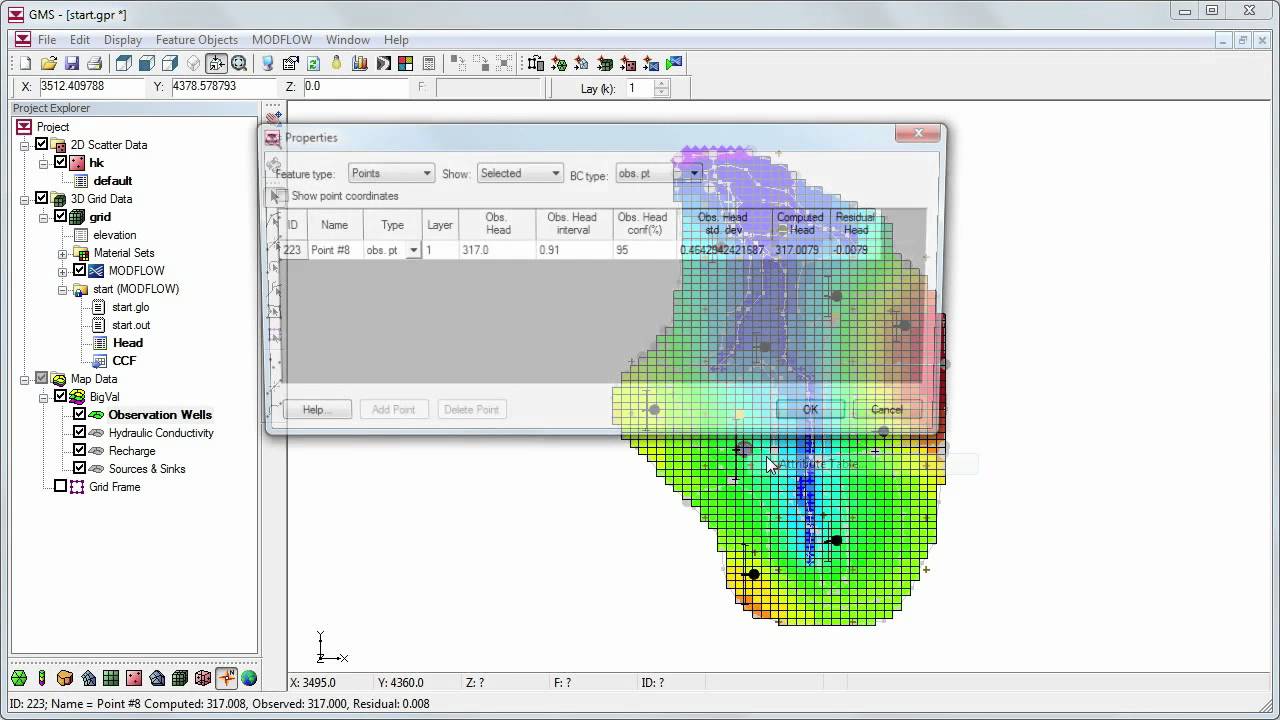Click the display options toolbar icon
Viewport: 1280px width, 720px height.
[267, 63]
